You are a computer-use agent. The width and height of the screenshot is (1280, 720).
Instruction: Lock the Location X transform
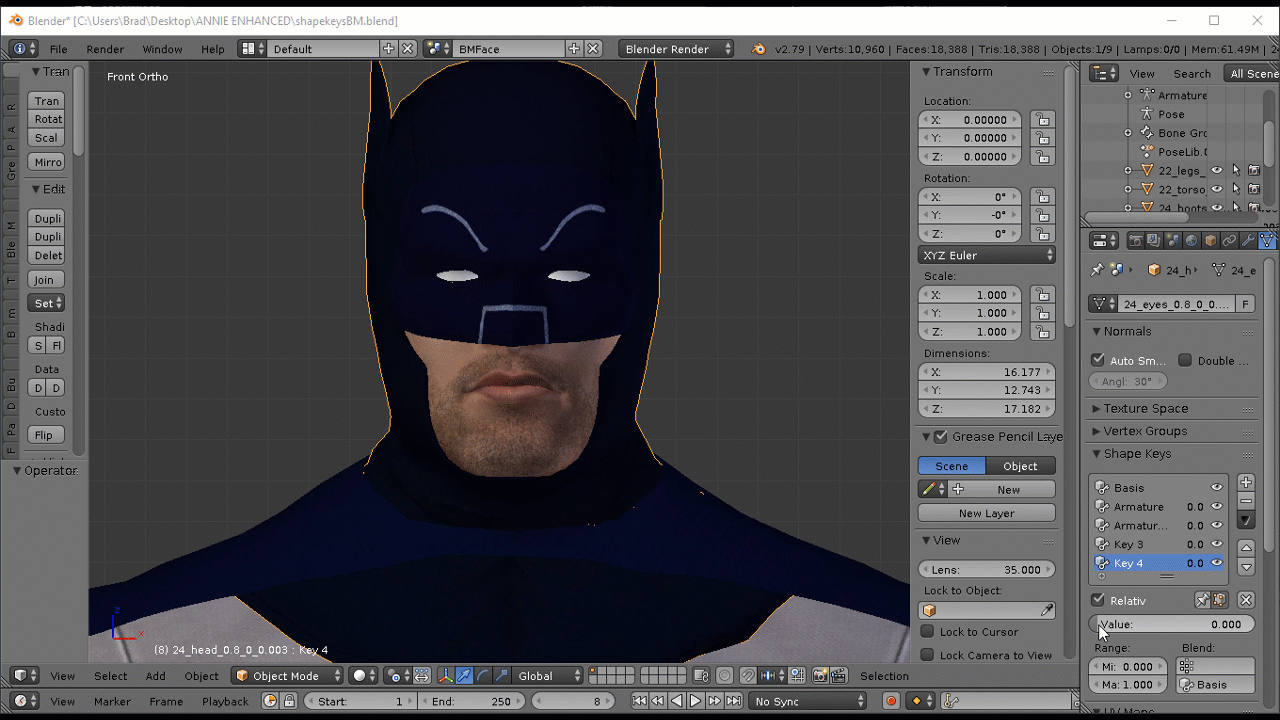[1042, 120]
